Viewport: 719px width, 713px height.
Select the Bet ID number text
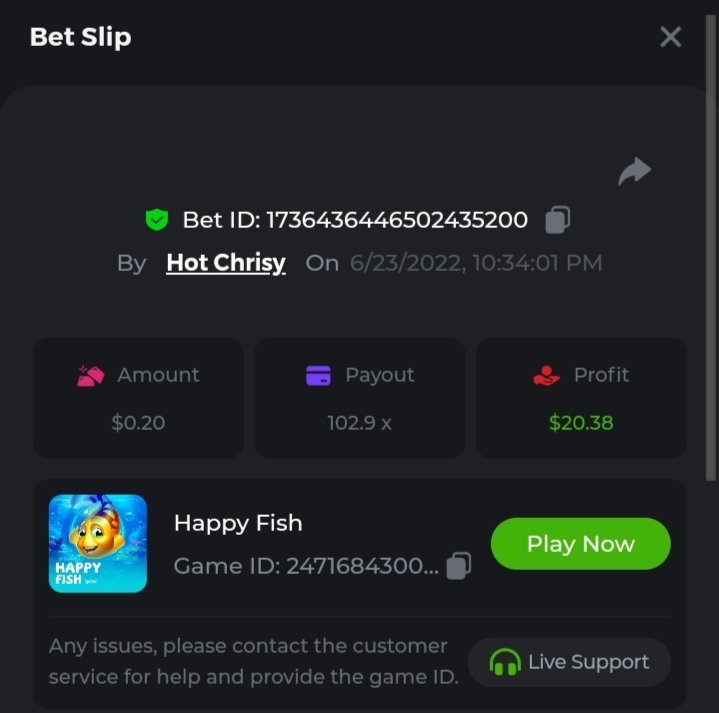click(397, 220)
